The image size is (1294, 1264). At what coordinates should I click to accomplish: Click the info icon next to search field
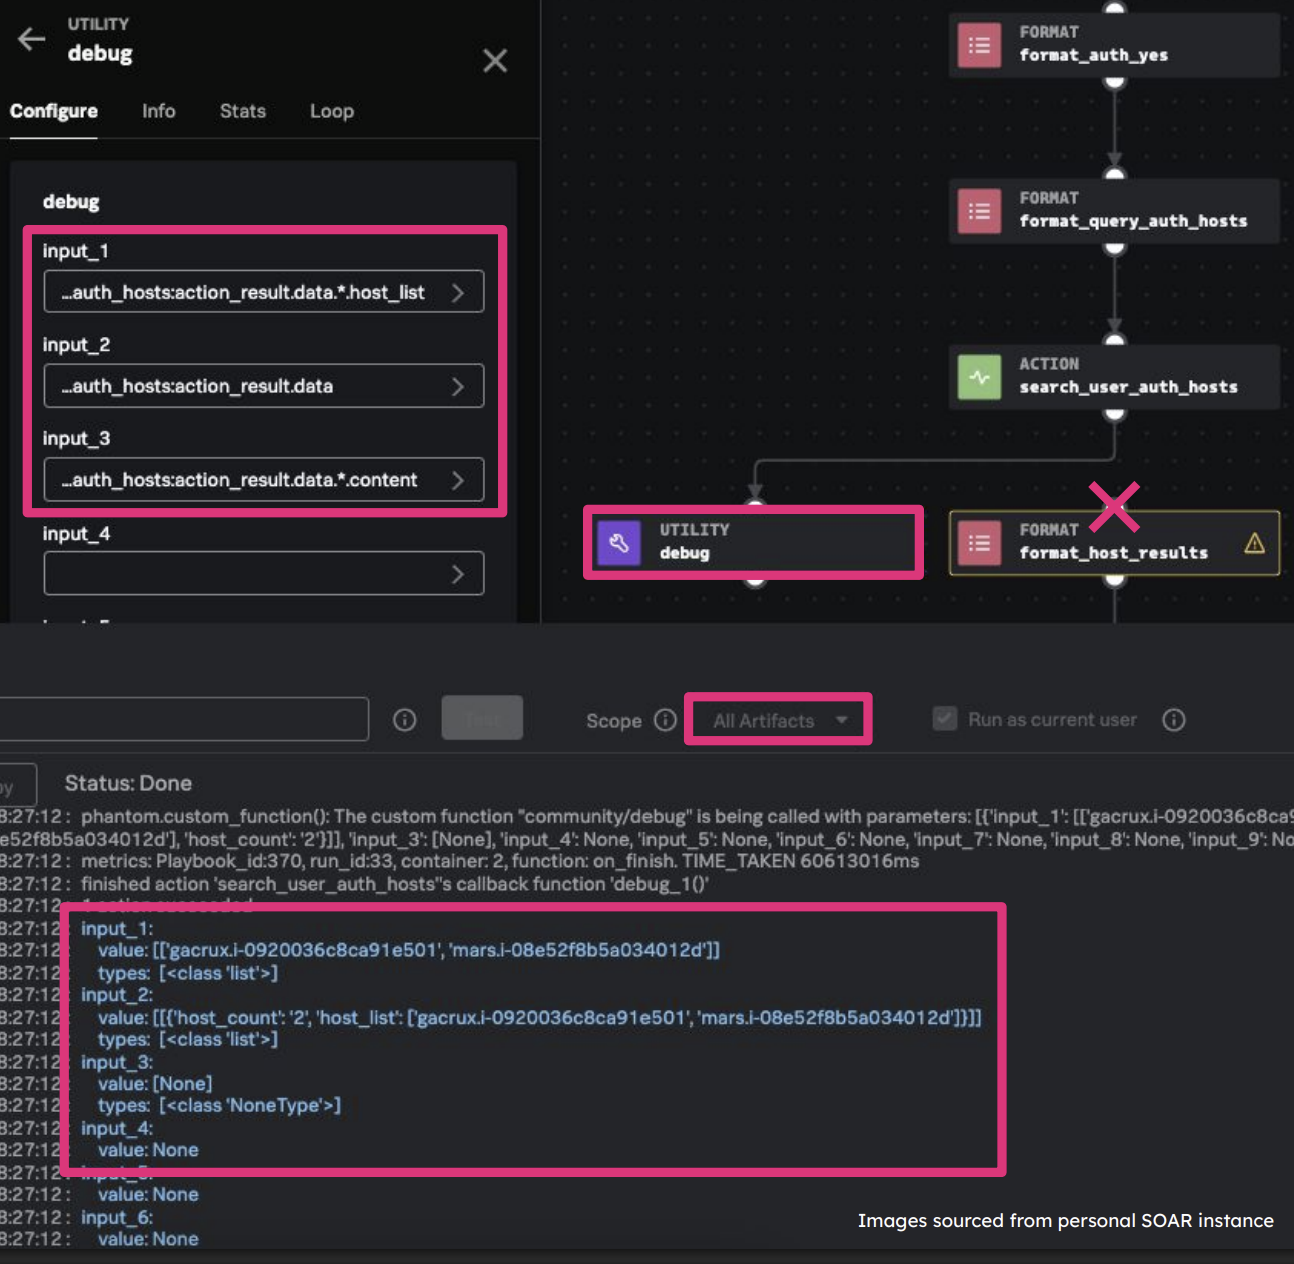404,718
